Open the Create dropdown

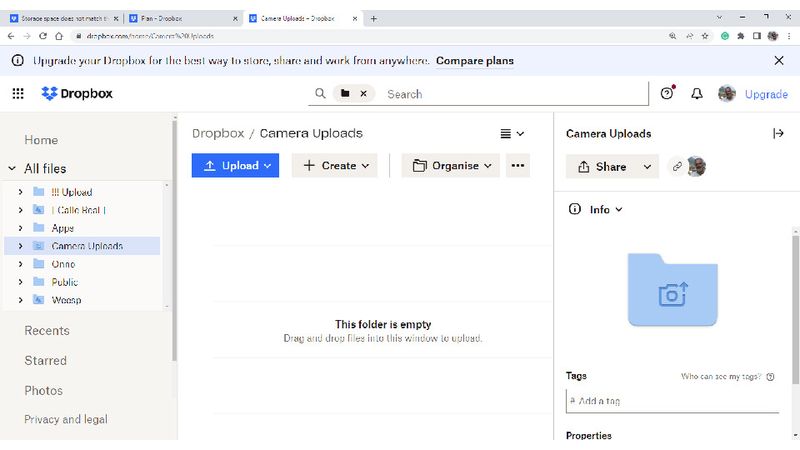click(335, 165)
